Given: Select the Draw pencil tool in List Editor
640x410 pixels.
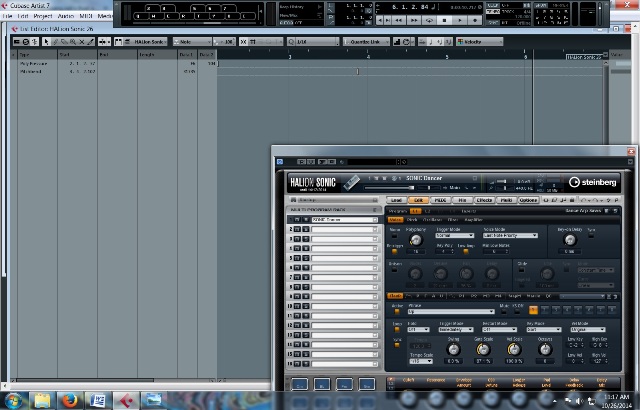Looking at the screenshot, I should click(x=55, y=42).
